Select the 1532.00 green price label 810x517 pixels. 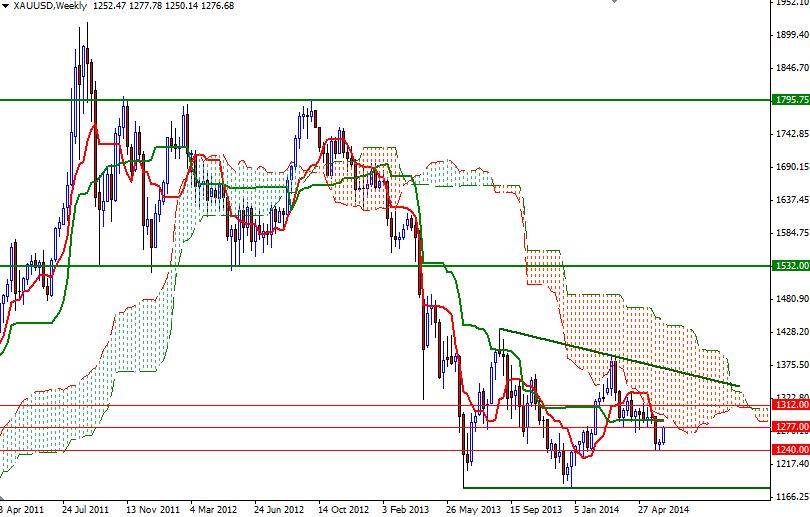pyautogui.click(x=790, y=265)
